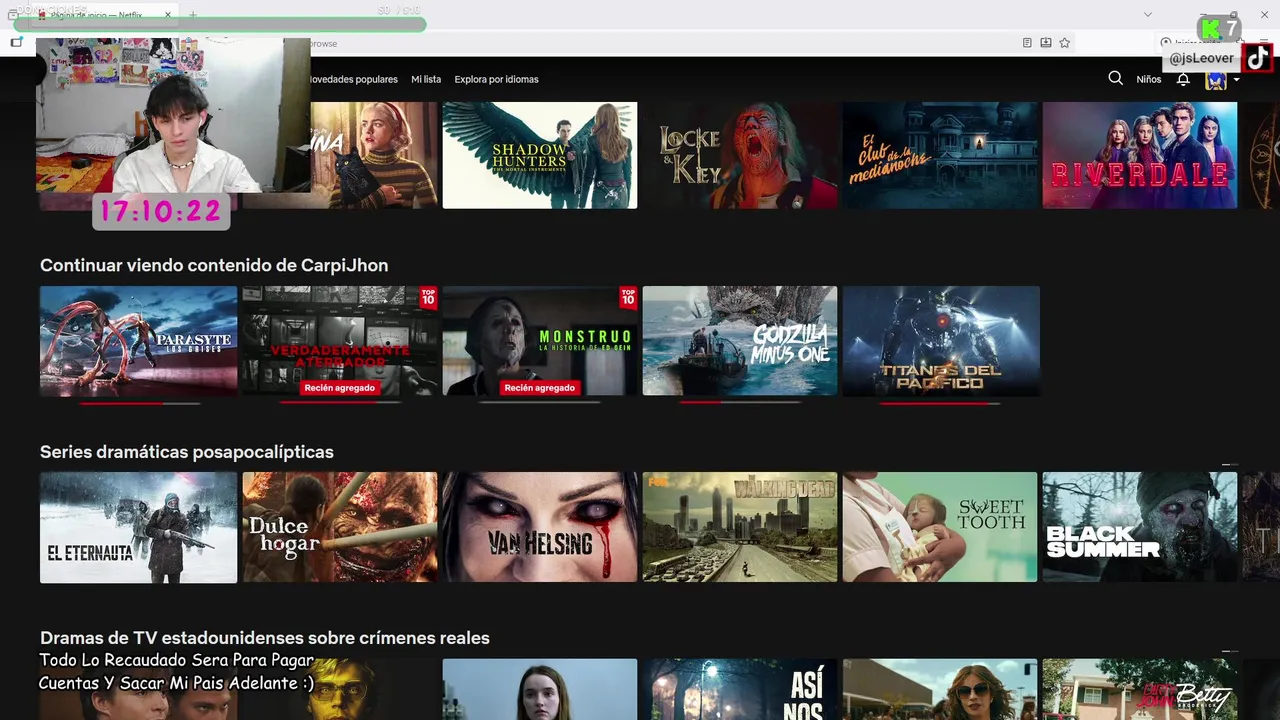This screenshot has height=720, width=1280.
Task: Open the browser tab list chevron
Action: pyautogui.click(x=1148, y=14)
